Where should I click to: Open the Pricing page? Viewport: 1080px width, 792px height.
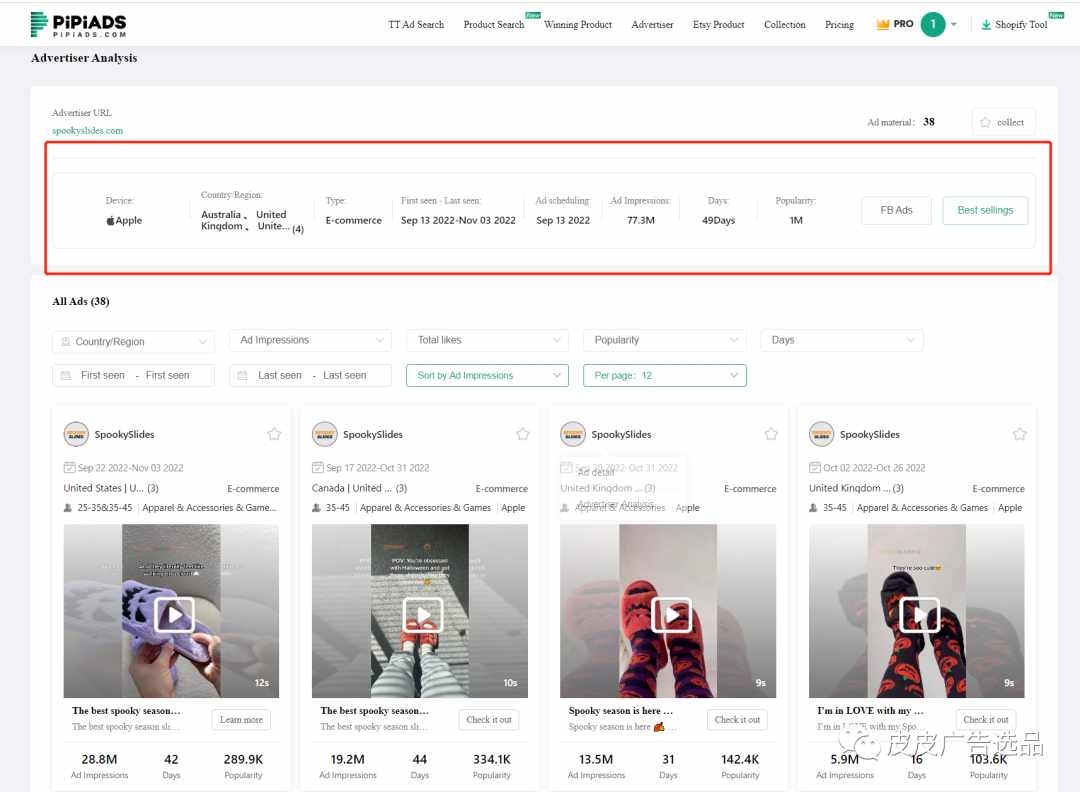coord(839,25)
